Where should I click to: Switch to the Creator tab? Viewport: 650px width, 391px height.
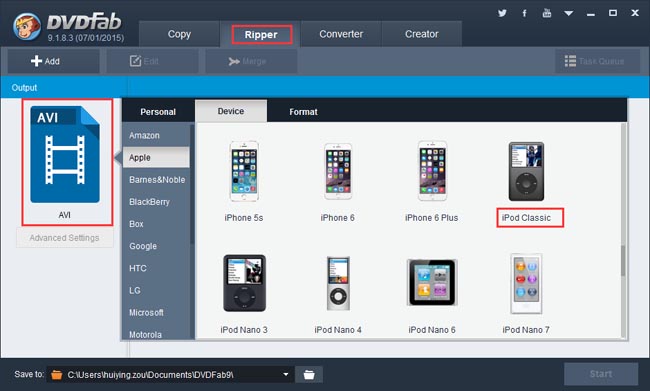click(422, 34)
